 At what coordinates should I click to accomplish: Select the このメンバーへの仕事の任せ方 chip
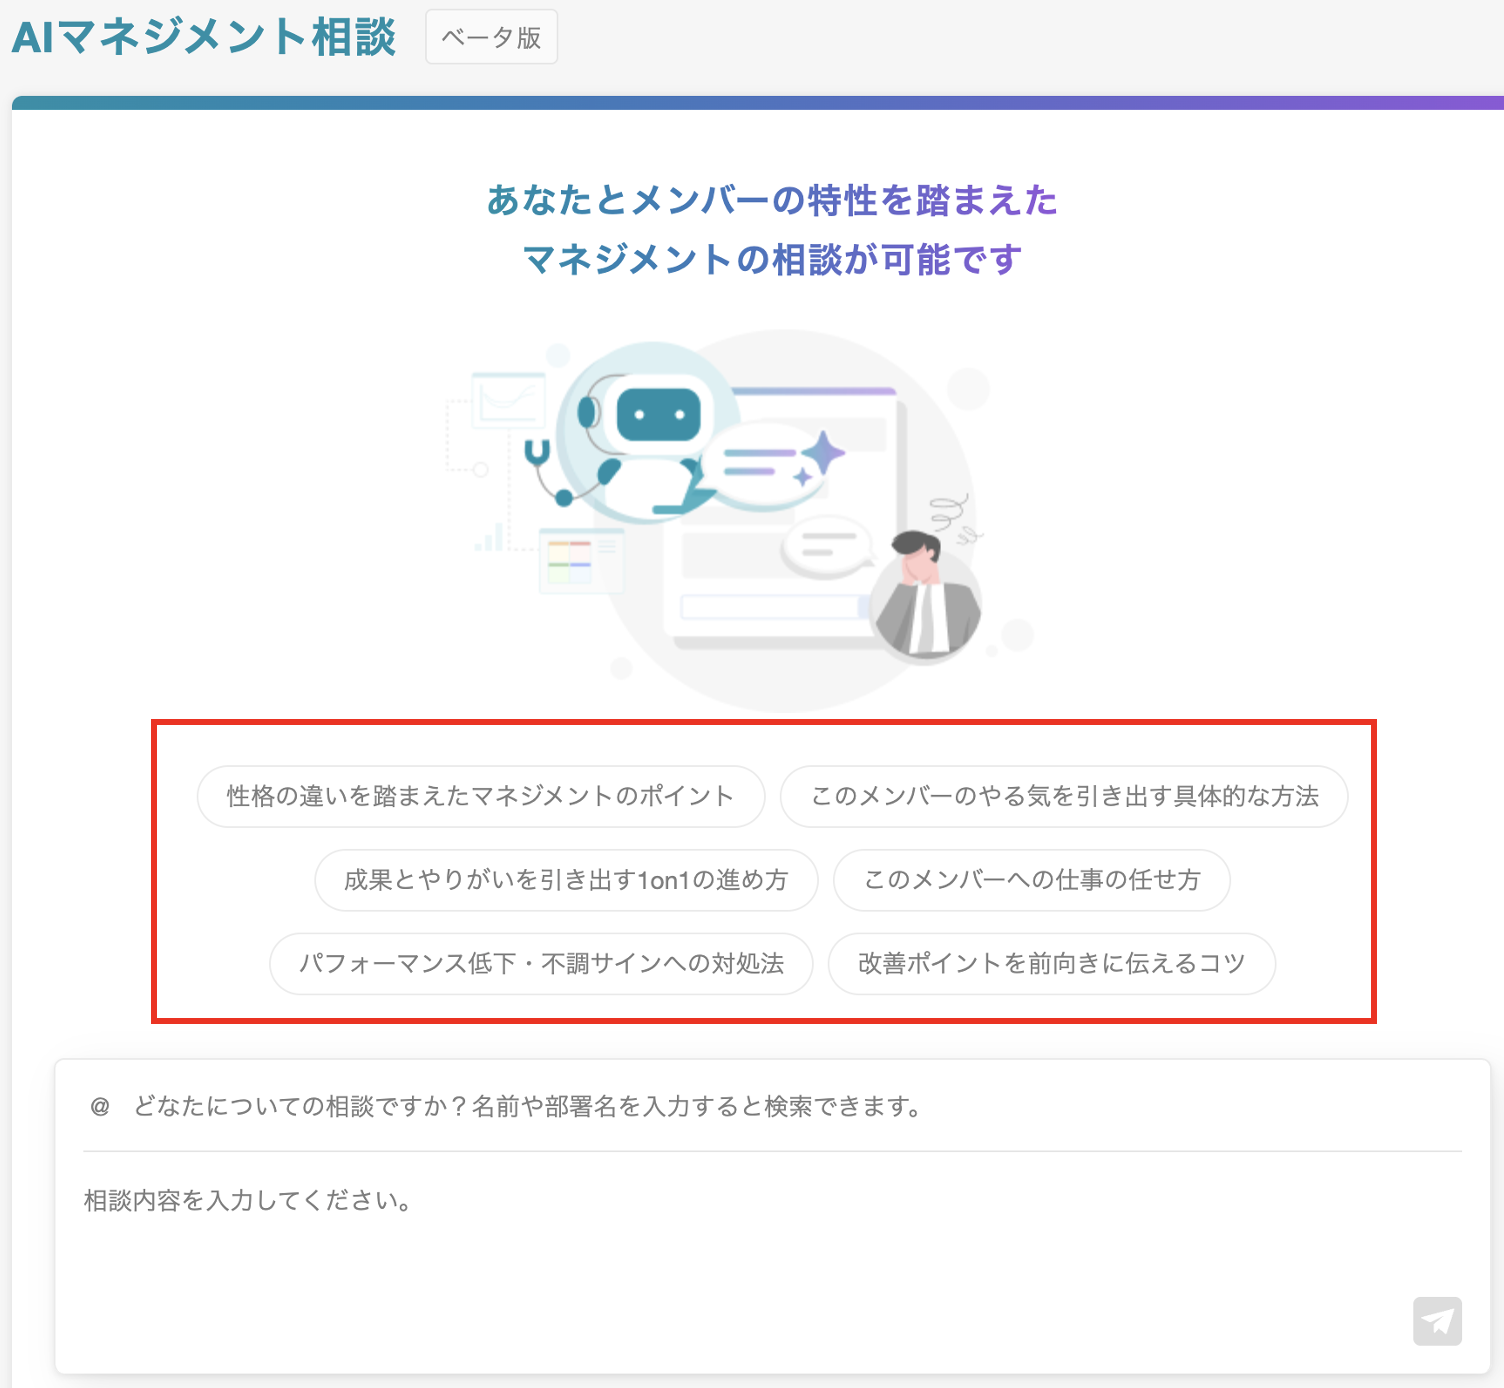click(x=1031, y=880)
